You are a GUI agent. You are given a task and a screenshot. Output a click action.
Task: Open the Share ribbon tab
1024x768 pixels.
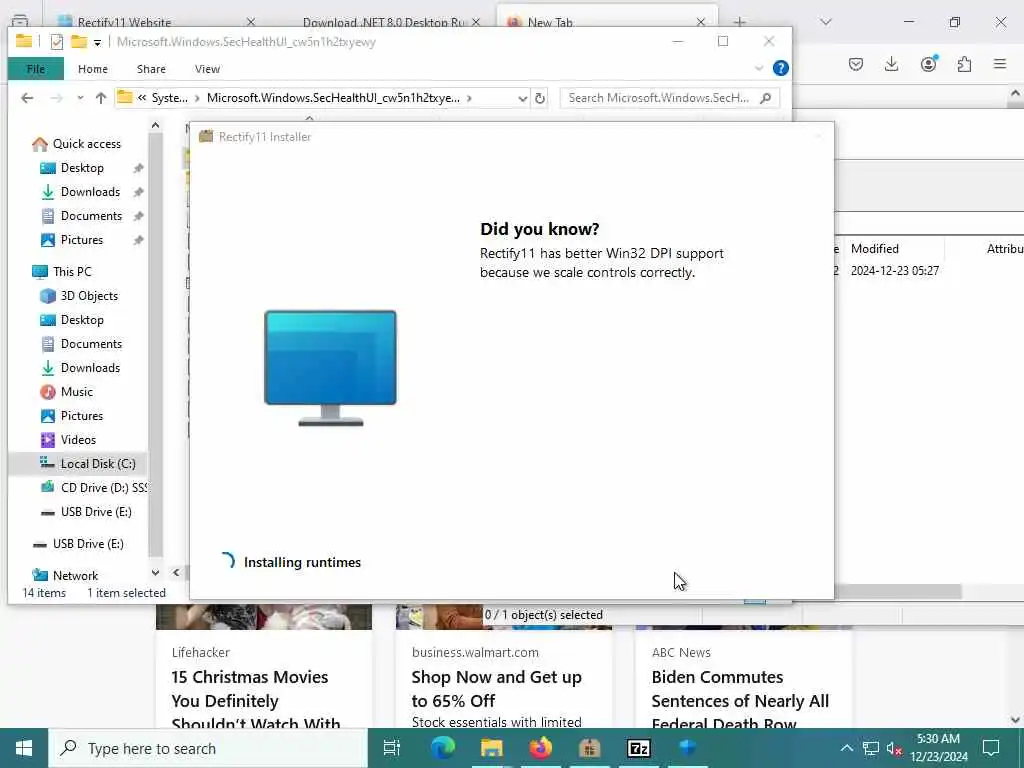pos(151,69)
